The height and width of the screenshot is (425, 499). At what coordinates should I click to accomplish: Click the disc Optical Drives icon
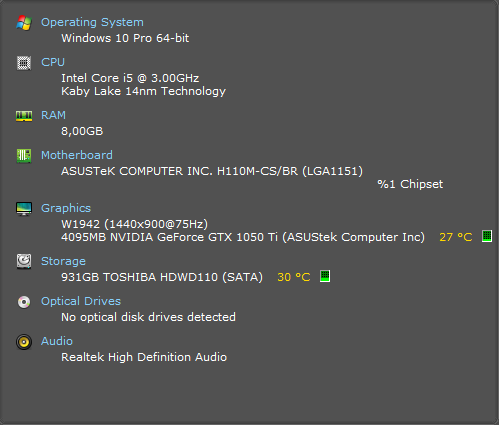(24, 302)
